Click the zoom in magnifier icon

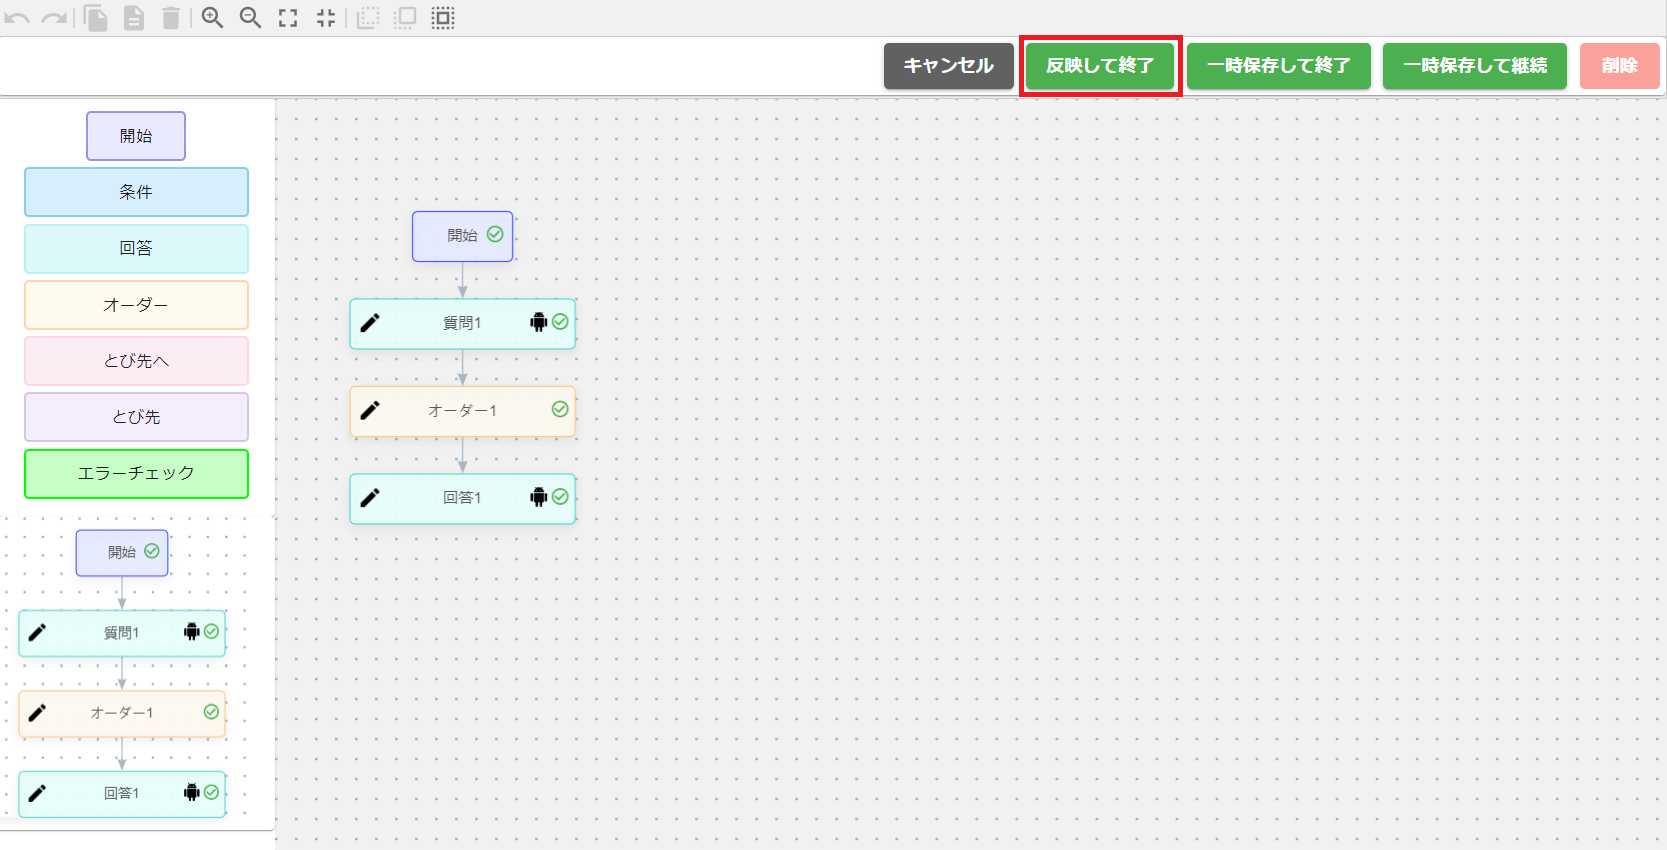pos(212,18)
